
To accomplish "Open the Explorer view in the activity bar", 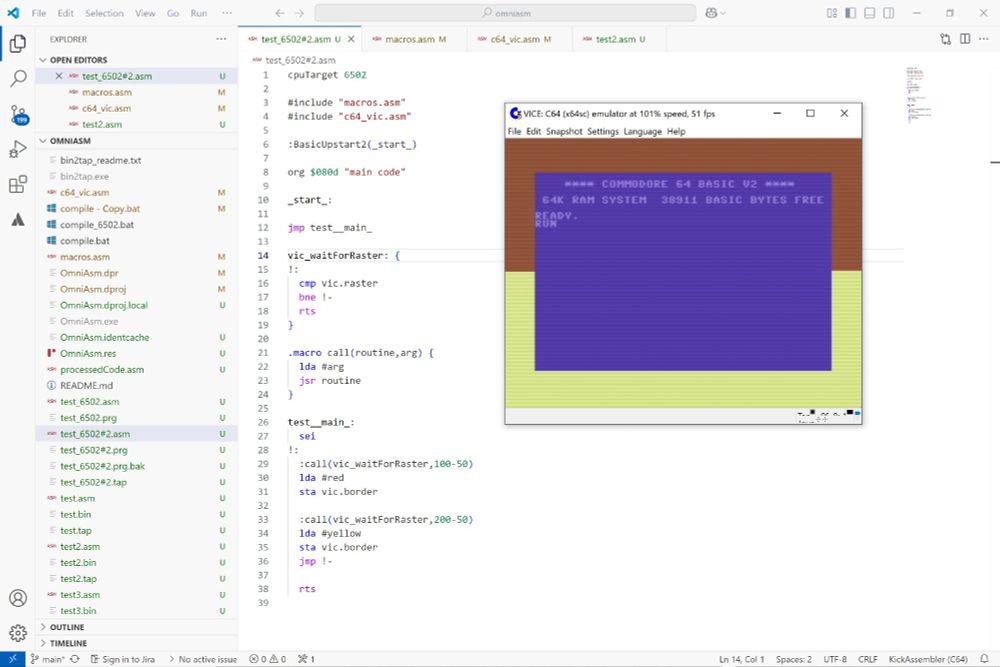I will point(18,43).
